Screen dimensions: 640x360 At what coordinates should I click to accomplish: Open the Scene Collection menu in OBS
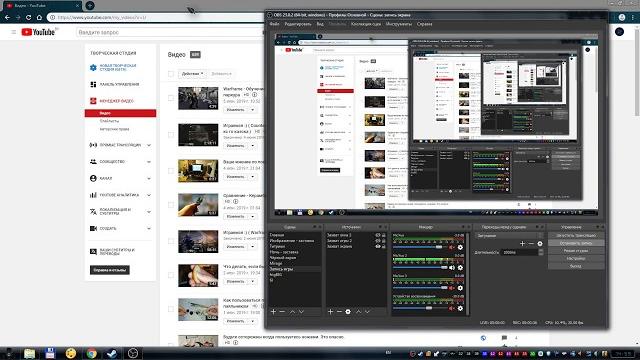(x=366, y=24)
